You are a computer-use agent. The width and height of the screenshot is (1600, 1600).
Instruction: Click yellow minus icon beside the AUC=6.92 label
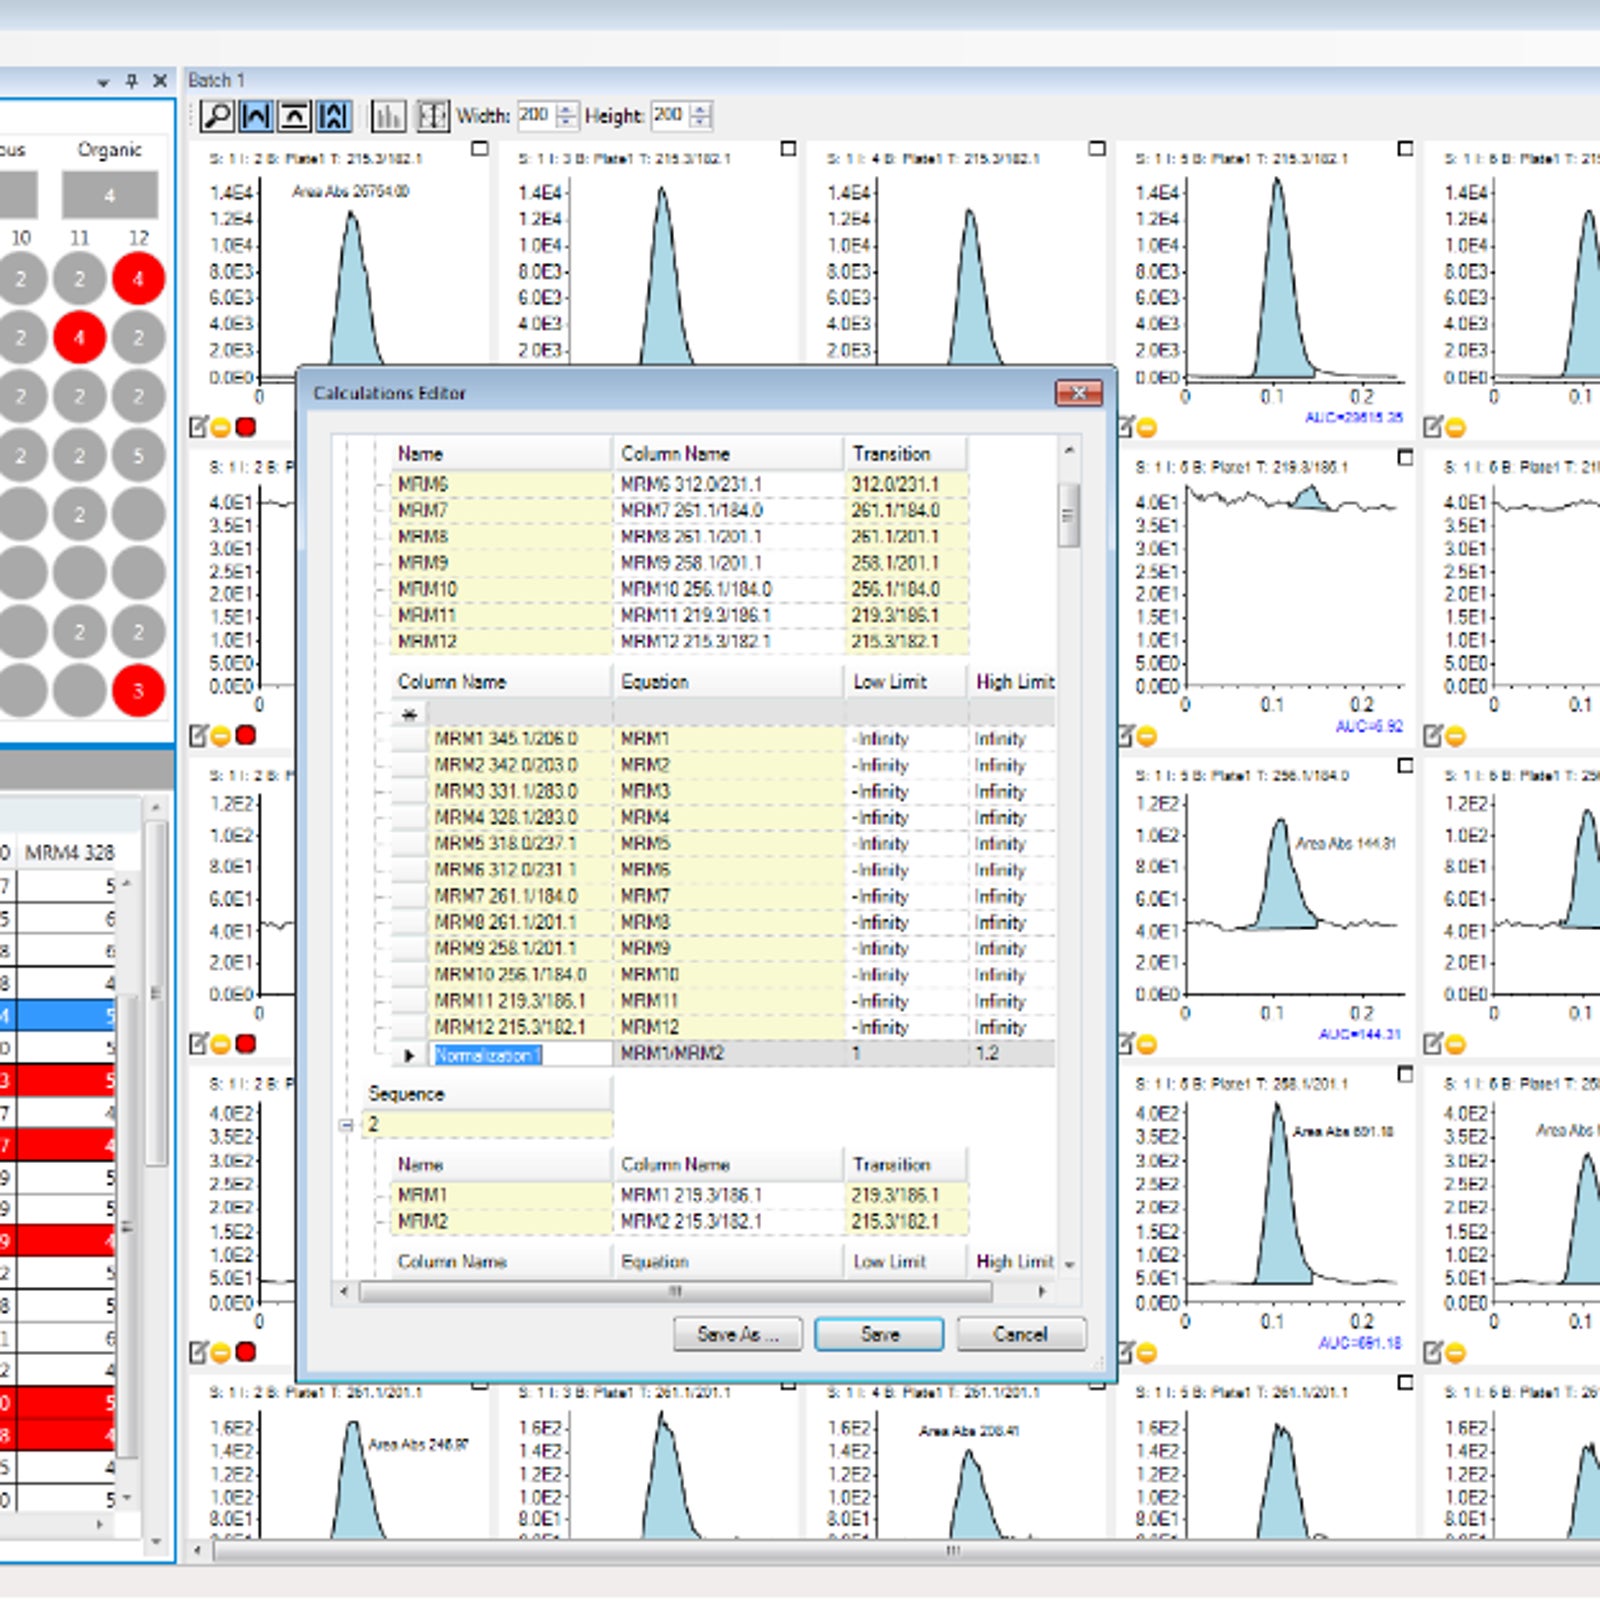[x=1147, y=737]
